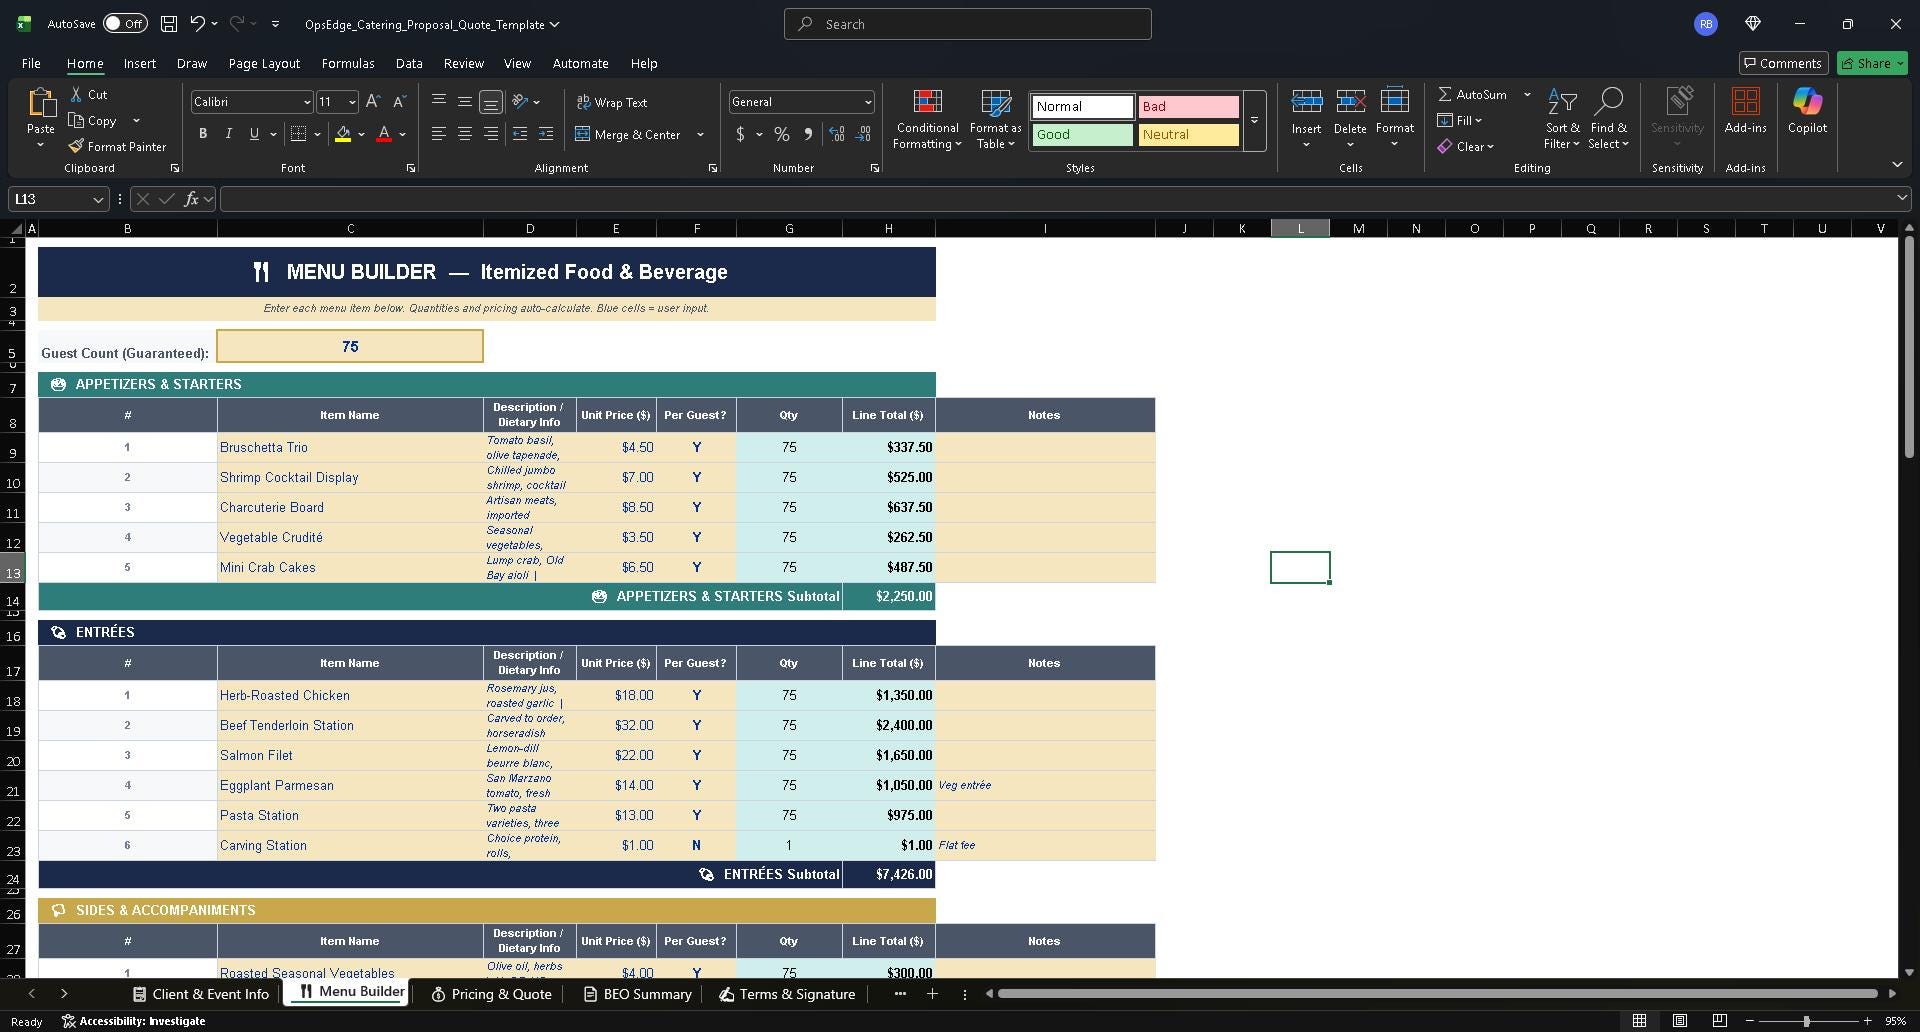Click the Comments button
This screenshot has height=1032, width=1920.
pos(1783,63)
